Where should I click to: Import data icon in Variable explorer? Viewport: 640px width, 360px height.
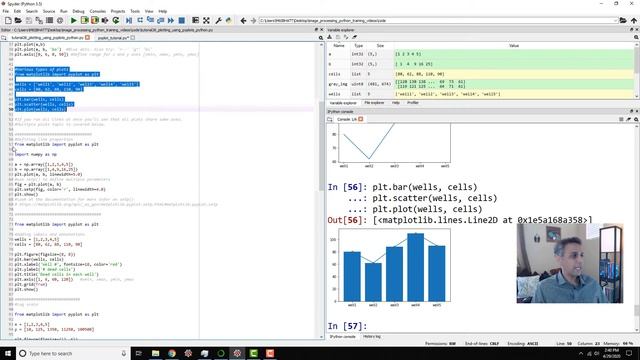330,37
